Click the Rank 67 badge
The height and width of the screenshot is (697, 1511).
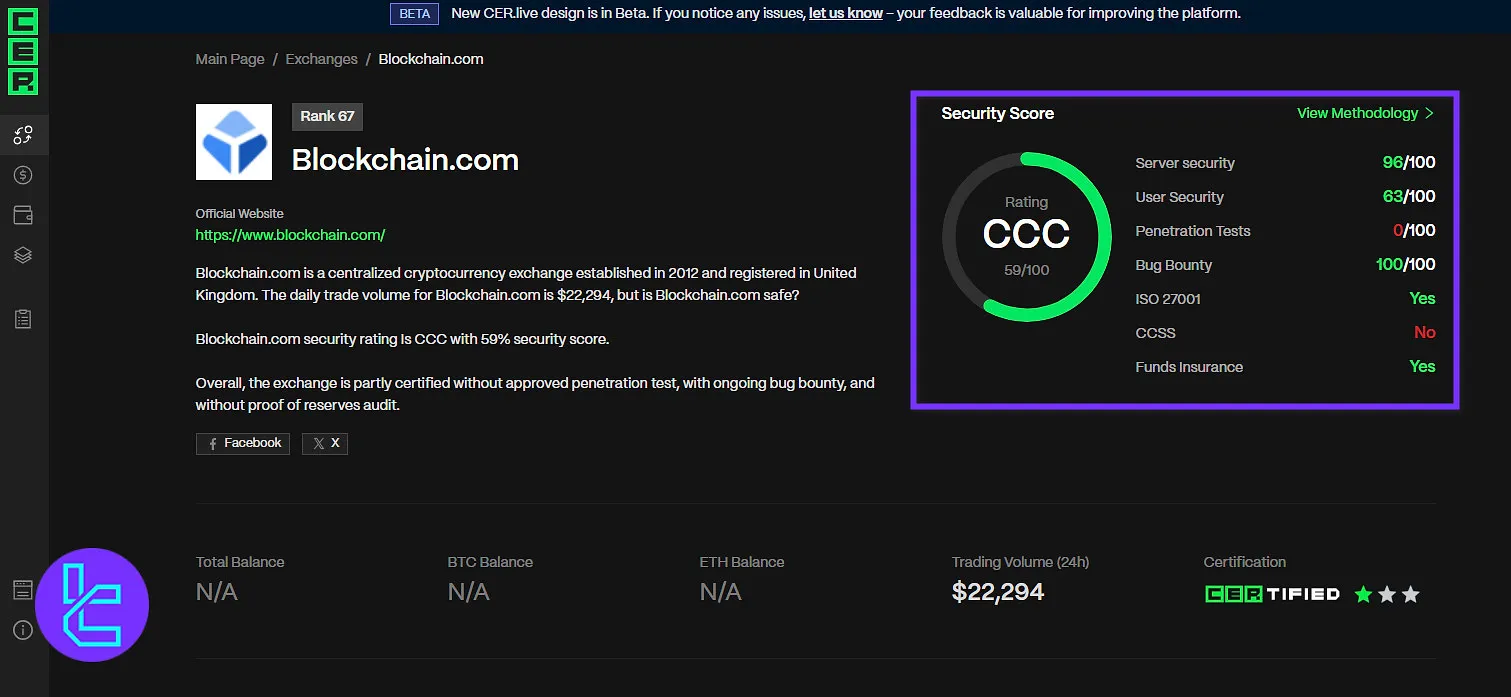pyautogui.click(x=327, y=116)
